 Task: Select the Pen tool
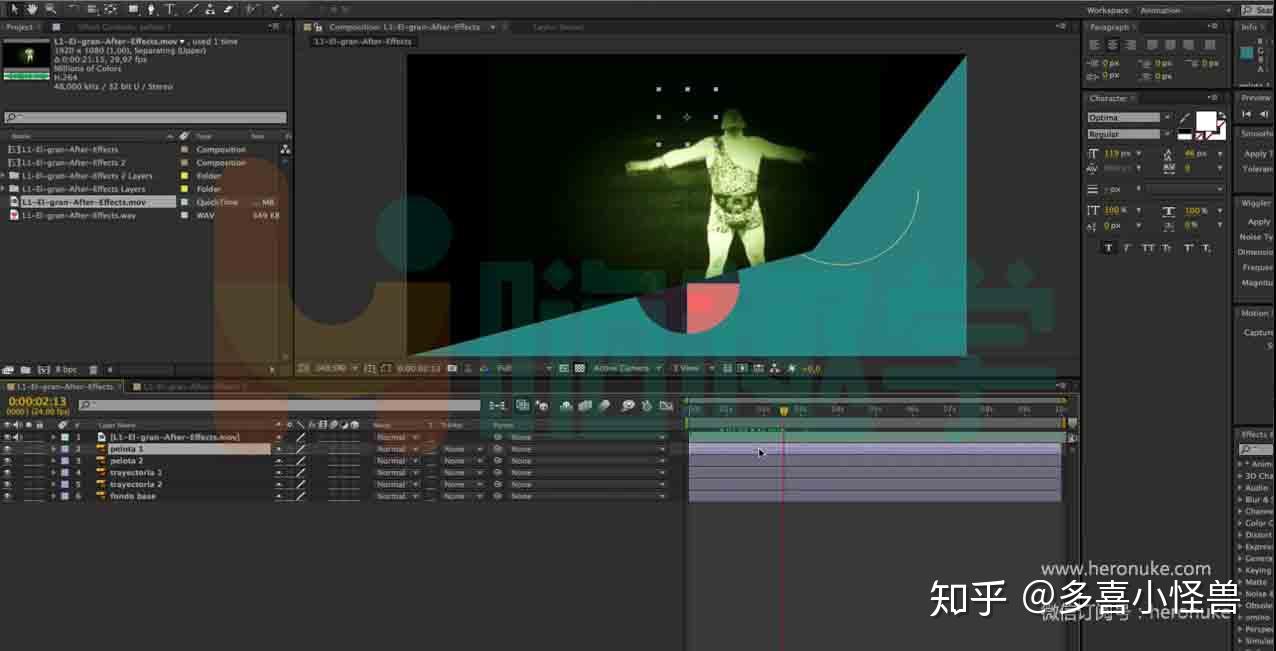point(151,9)
